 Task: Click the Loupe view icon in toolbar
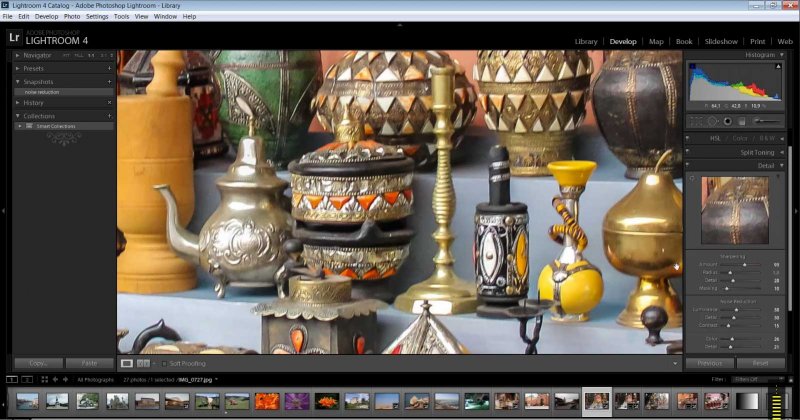tap(127, 363)
